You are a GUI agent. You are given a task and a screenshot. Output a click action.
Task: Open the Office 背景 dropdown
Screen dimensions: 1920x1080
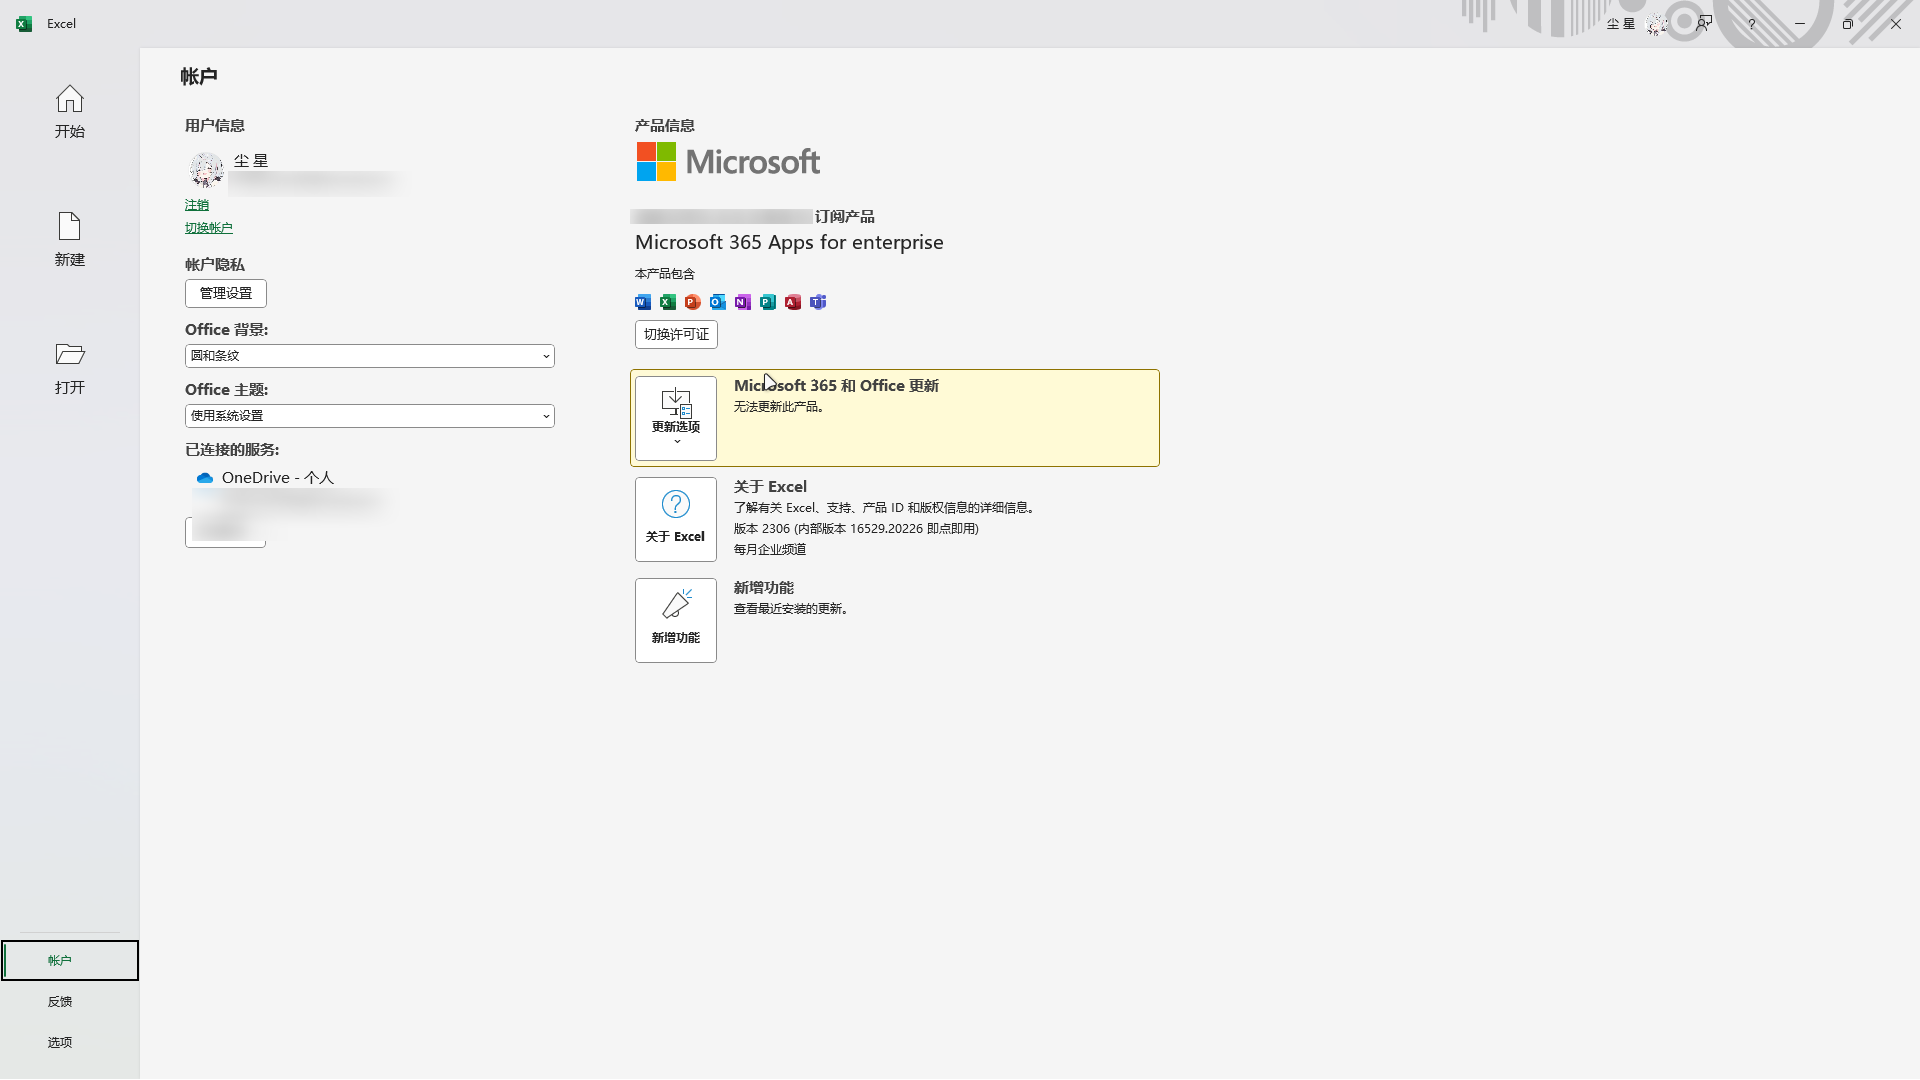point(369,356)
